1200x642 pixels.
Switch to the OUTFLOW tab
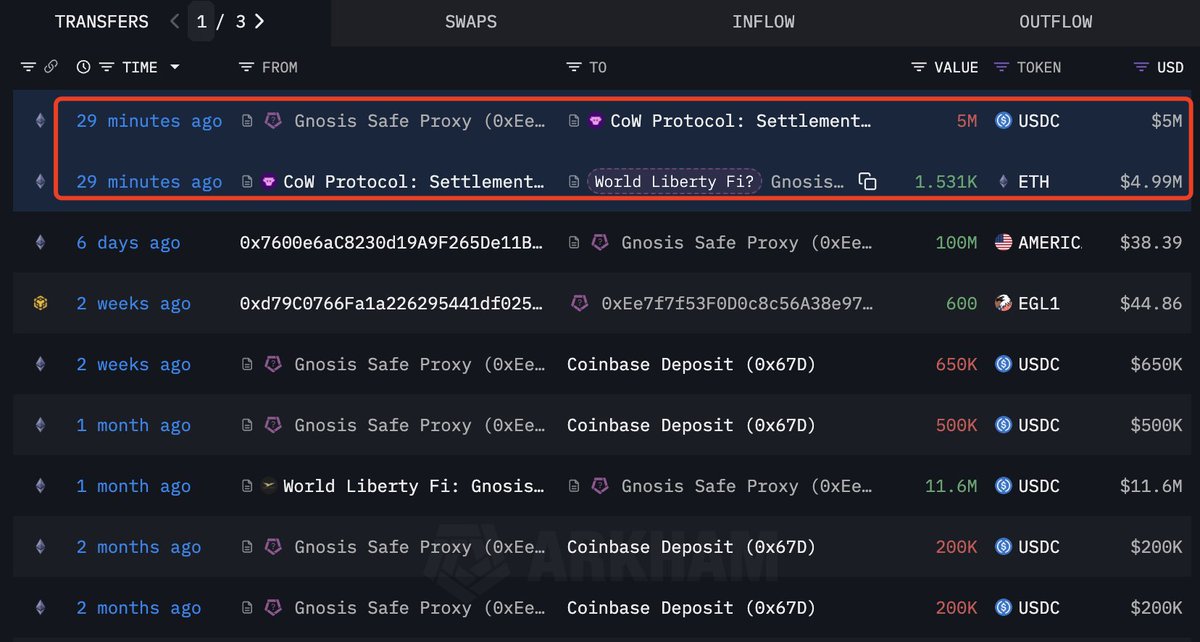click(x=1056, y=21)
